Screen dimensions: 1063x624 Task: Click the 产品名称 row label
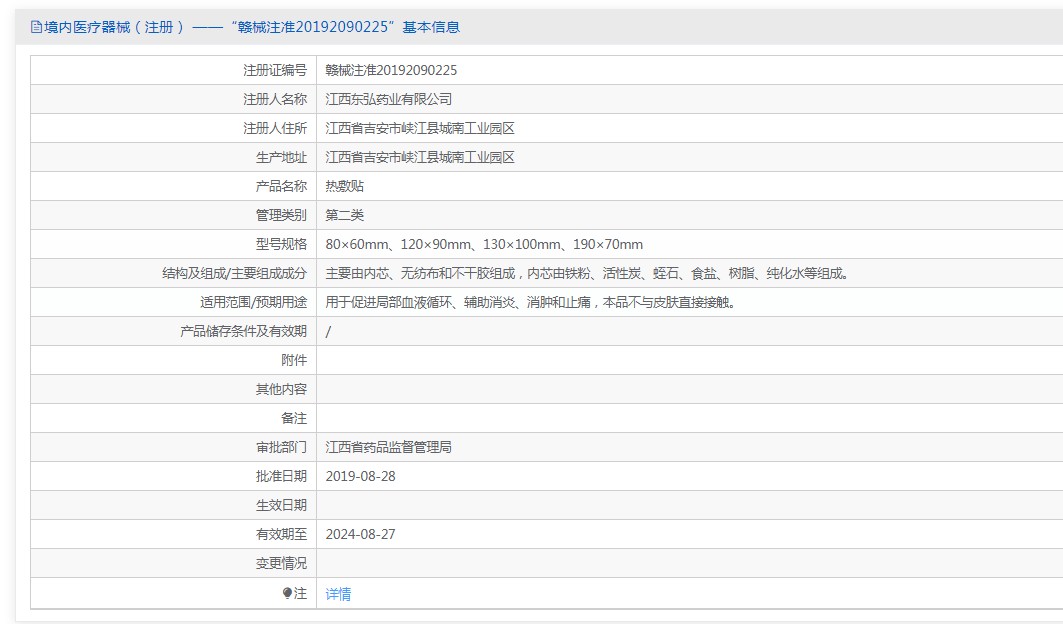(281, 187)
